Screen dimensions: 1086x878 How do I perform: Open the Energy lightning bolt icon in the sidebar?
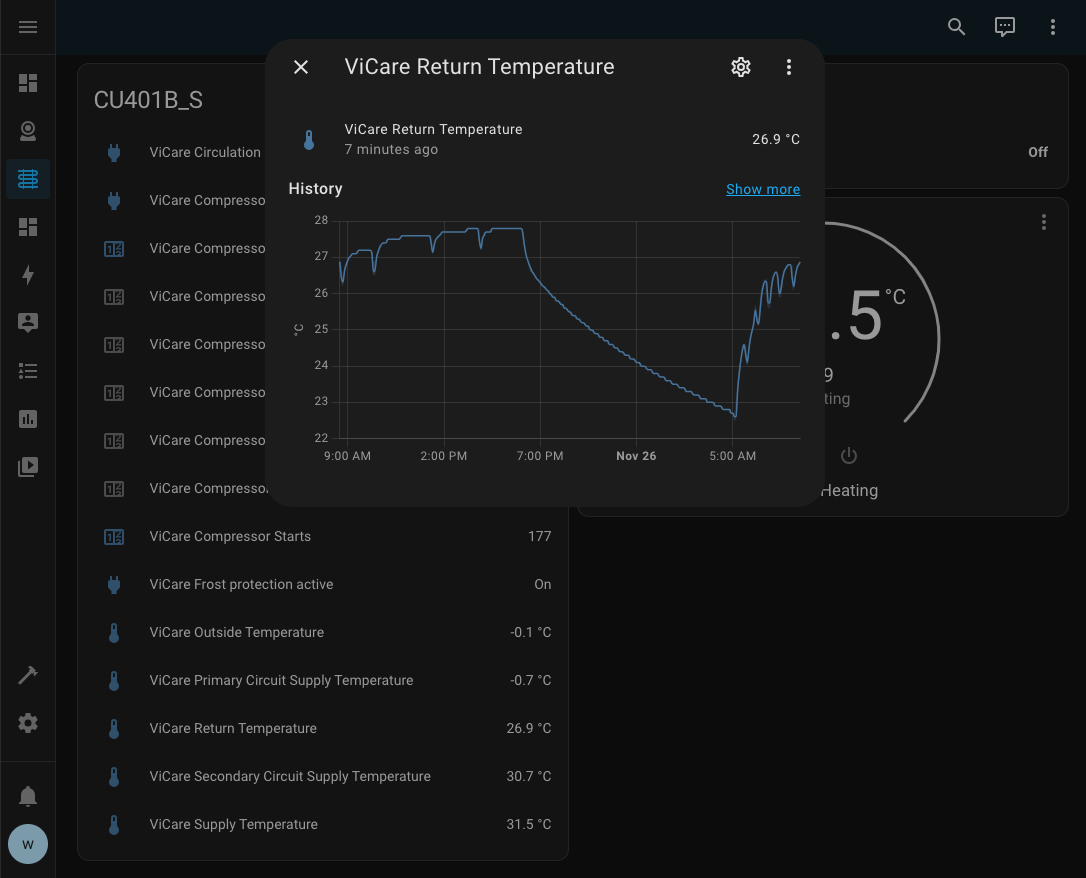click(28, 275)
